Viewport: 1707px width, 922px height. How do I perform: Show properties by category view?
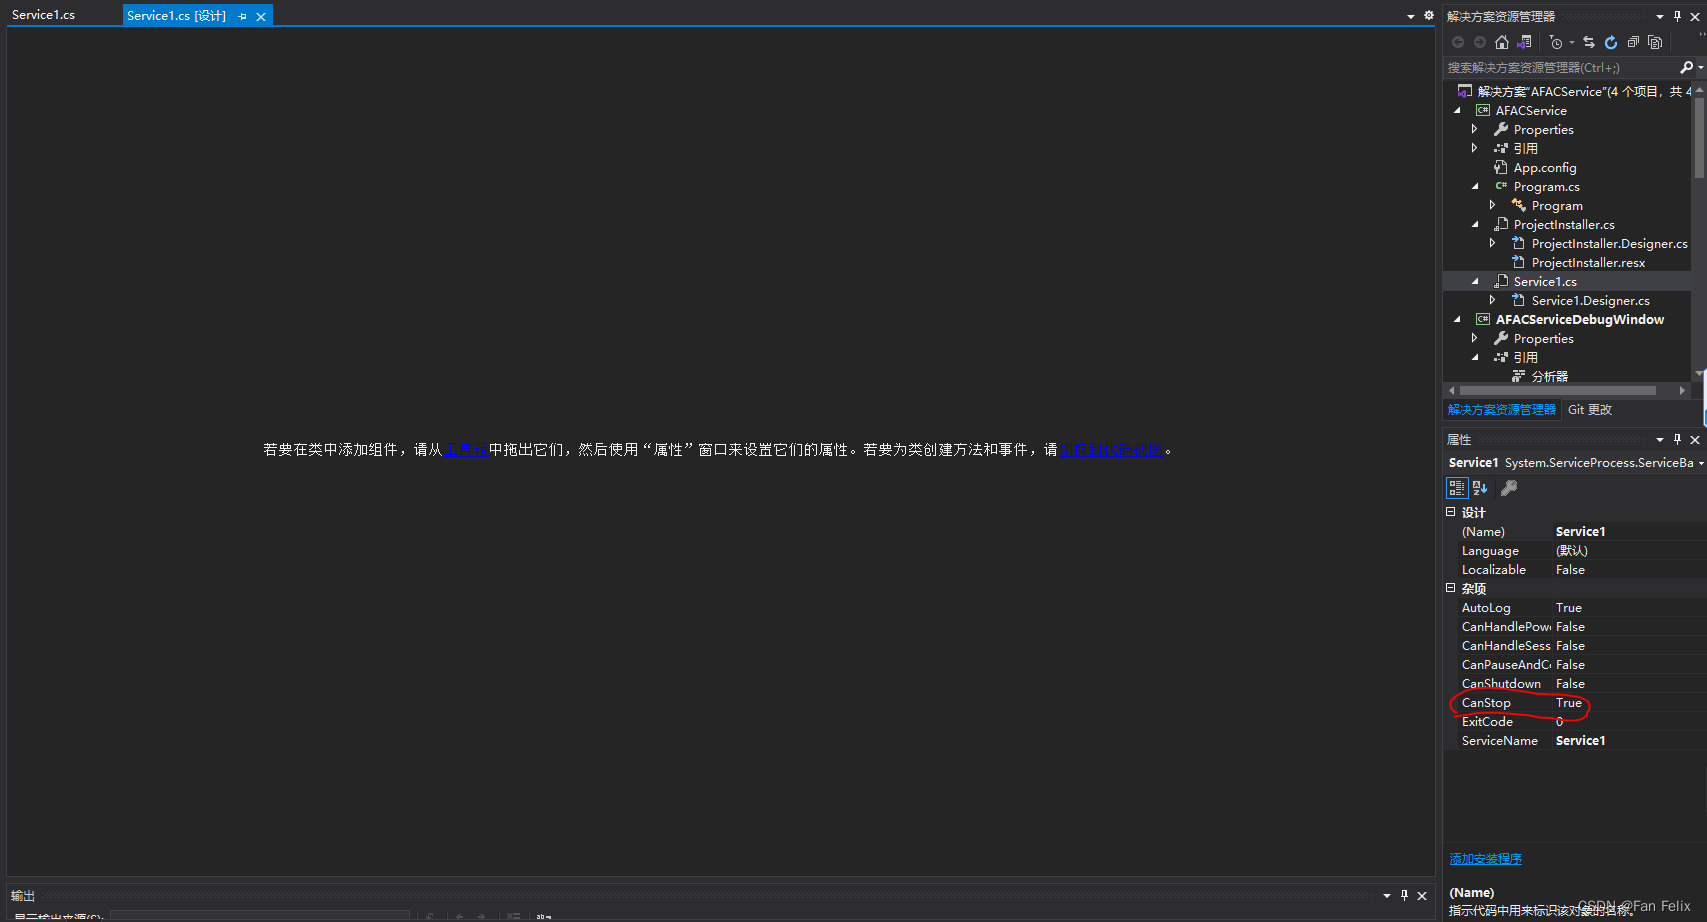[1457, 488]
